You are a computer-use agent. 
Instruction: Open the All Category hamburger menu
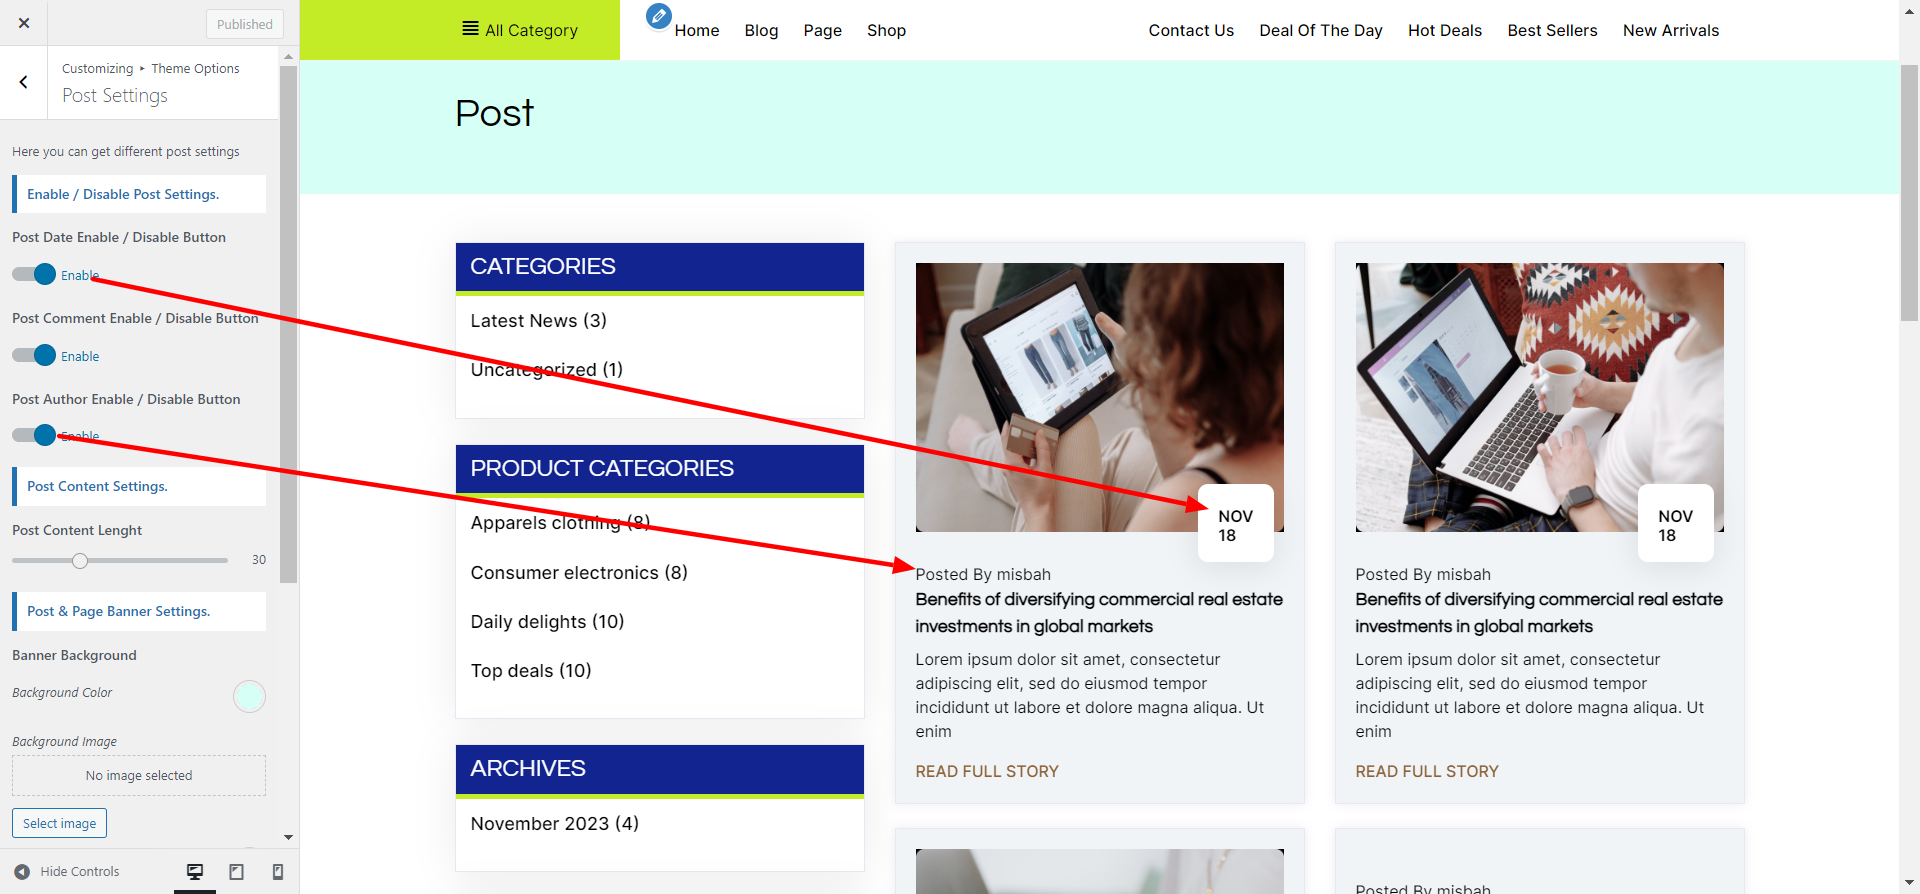point(520,30)
